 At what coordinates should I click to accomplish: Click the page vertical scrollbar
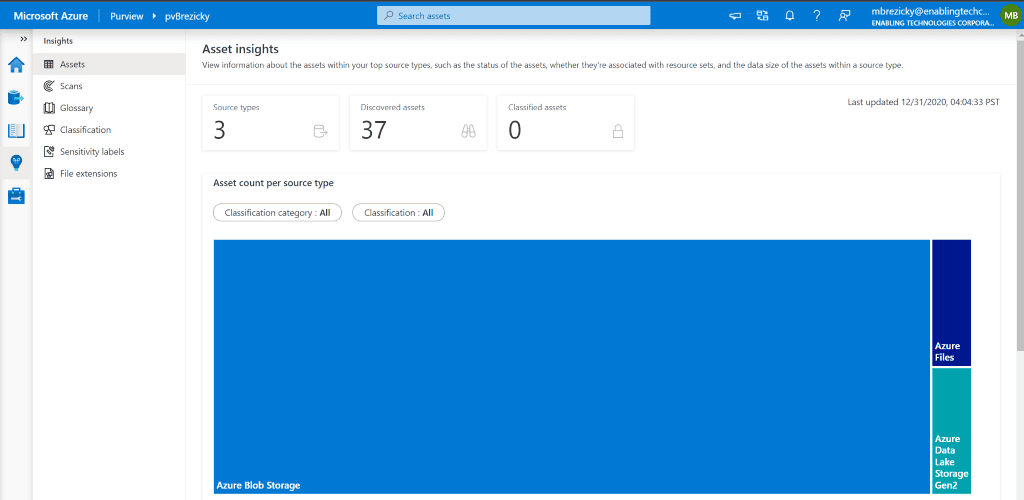tap(1020, 196)
